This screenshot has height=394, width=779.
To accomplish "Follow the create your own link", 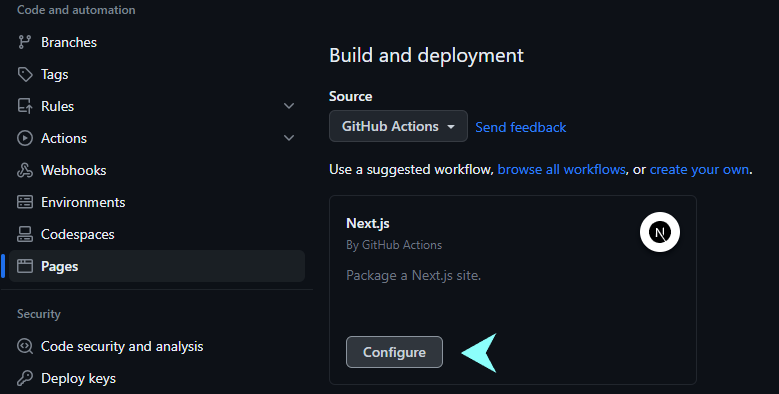I will tap(700, 169).
